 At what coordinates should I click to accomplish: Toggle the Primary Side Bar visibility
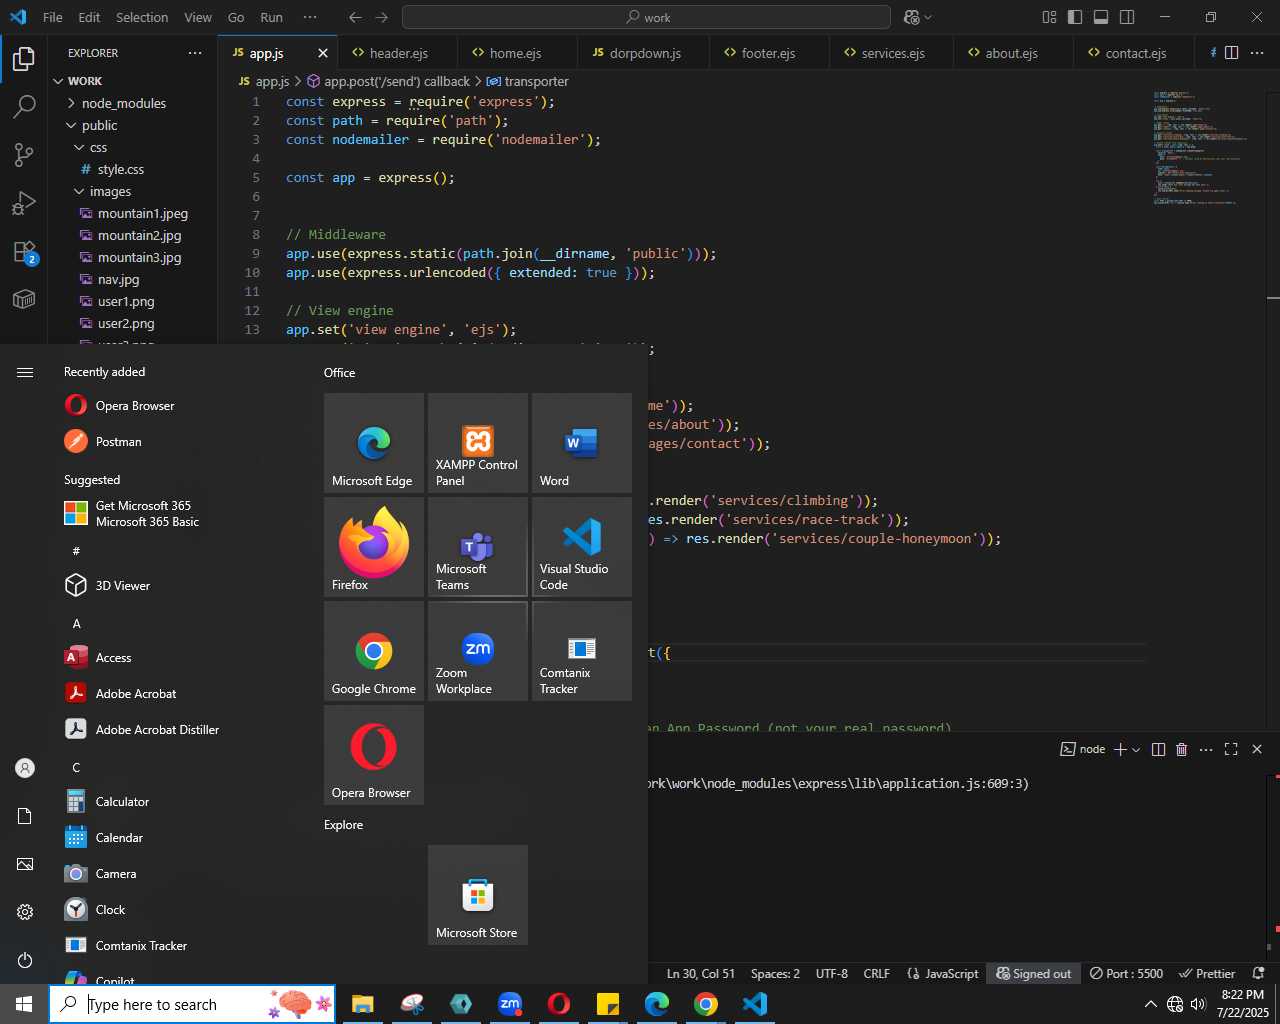(x=1075, y=17)
